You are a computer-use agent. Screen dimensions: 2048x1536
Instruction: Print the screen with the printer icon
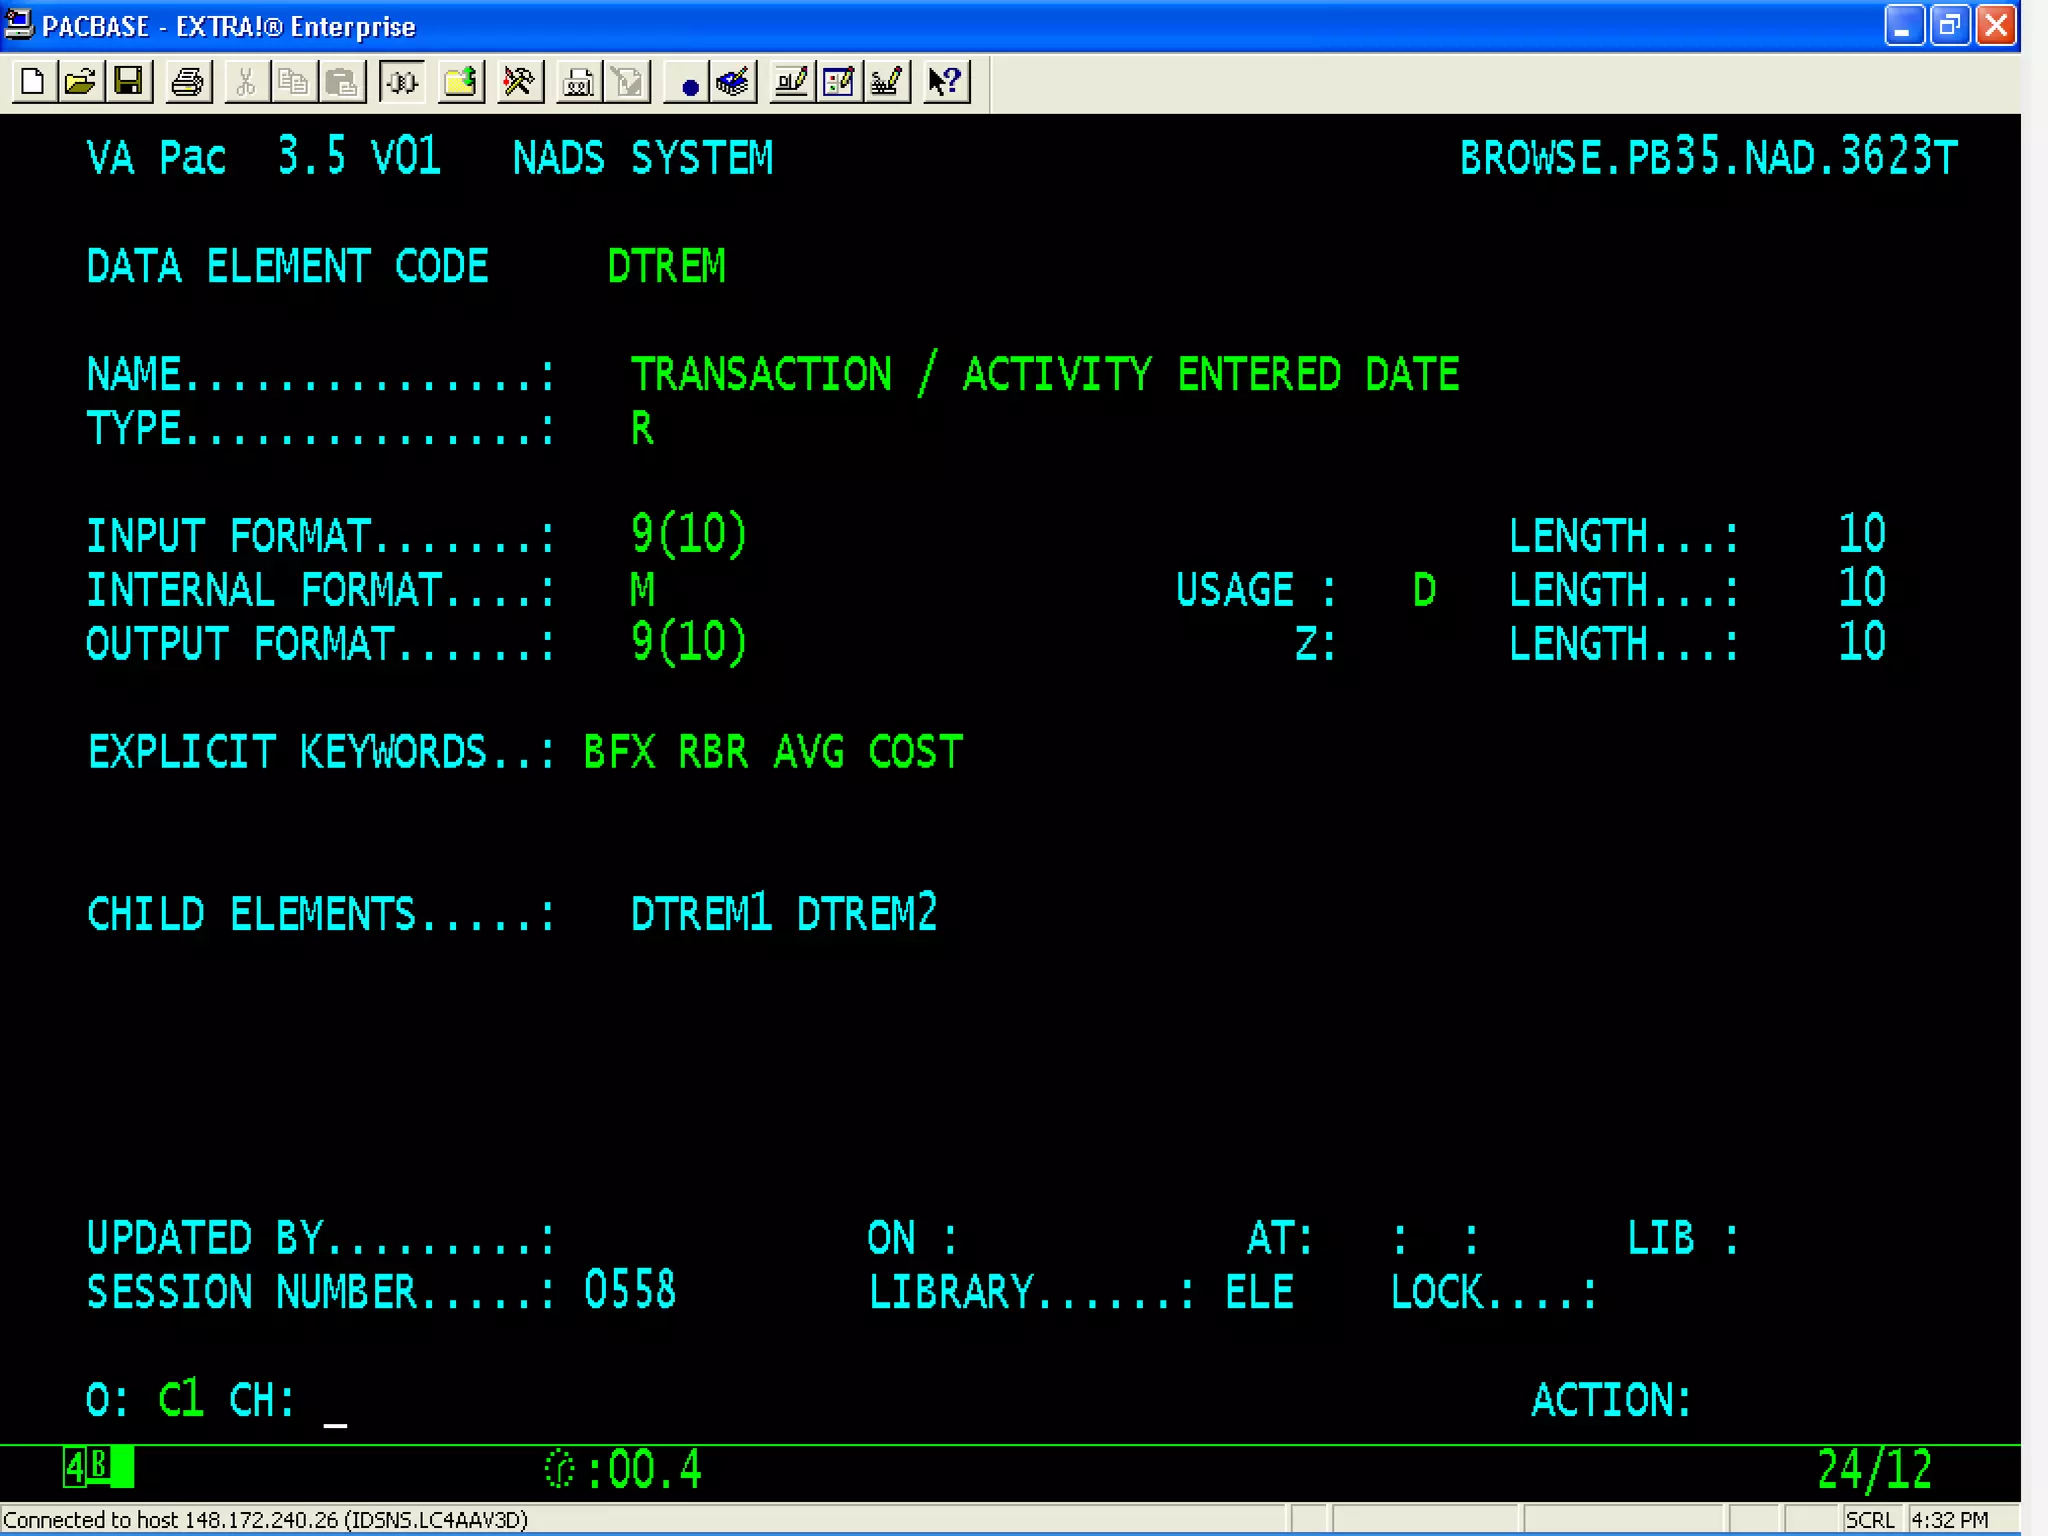187,82
